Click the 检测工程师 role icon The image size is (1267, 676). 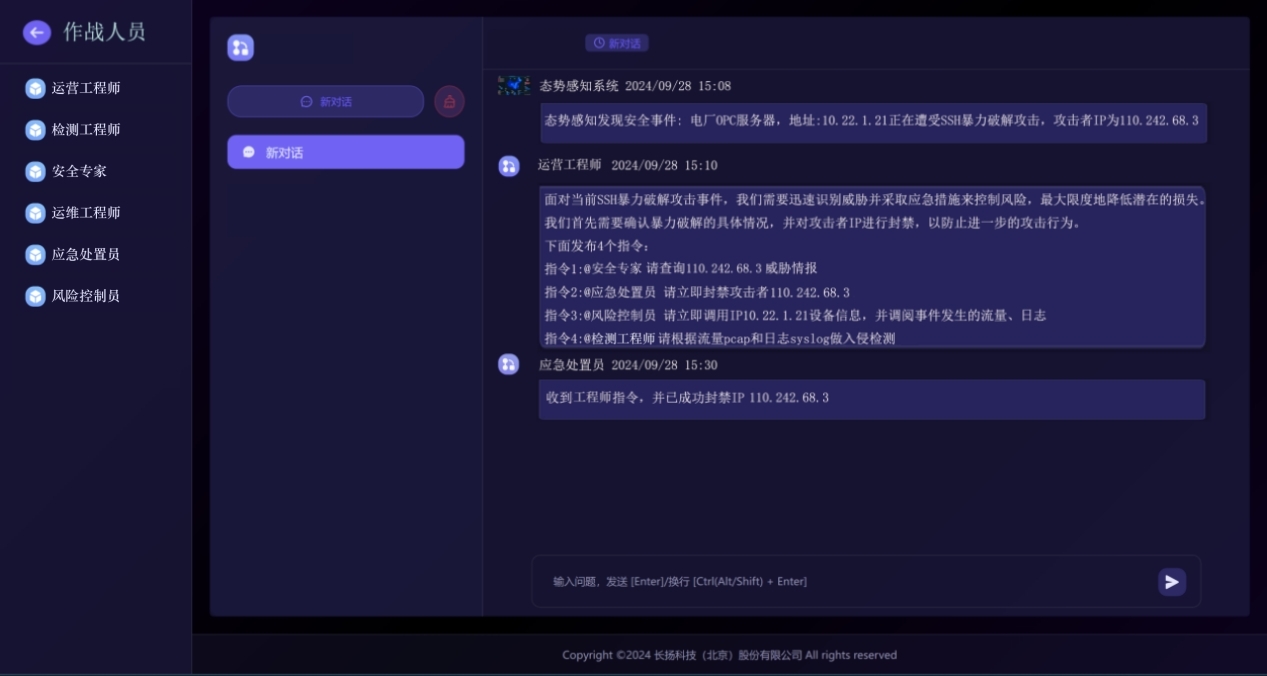pos(33,129)
